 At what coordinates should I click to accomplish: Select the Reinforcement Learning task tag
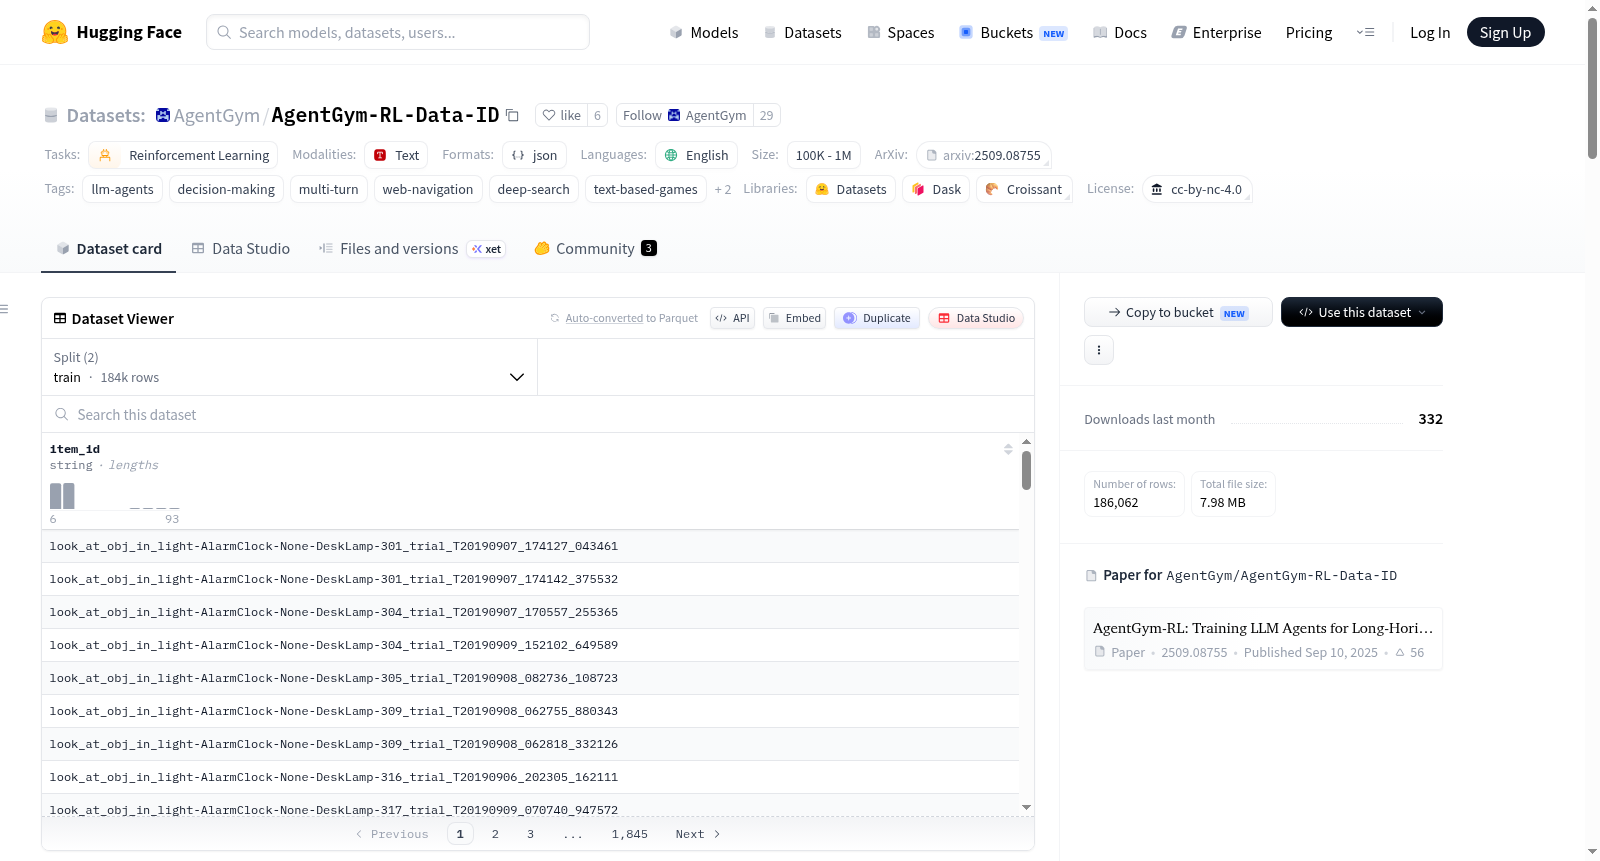point(184,155)
